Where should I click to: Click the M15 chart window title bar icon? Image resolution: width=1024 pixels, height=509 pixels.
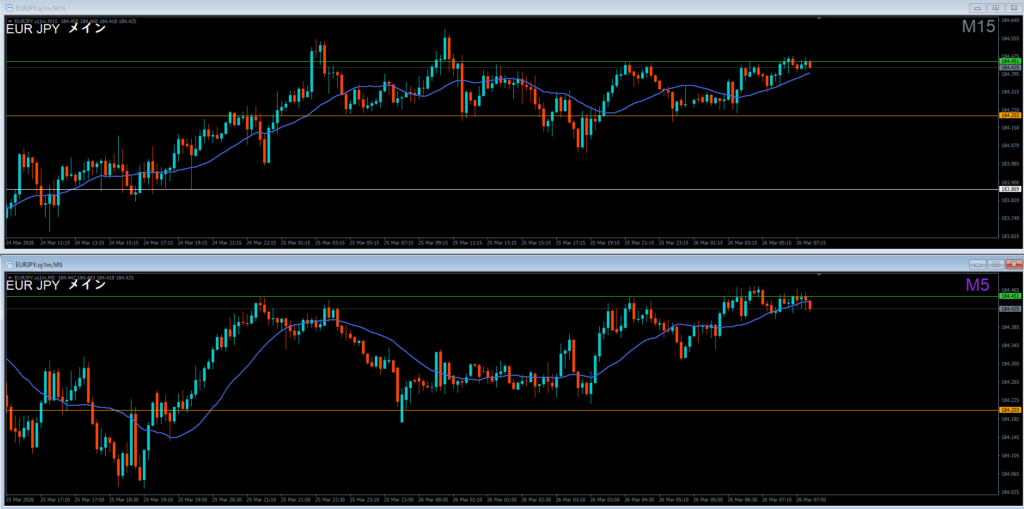coord(8,7)
